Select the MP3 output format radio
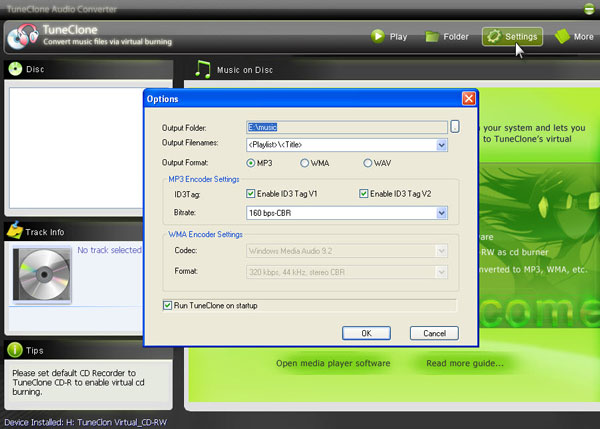This screenshot has width=600, height=429. [251, 163]
